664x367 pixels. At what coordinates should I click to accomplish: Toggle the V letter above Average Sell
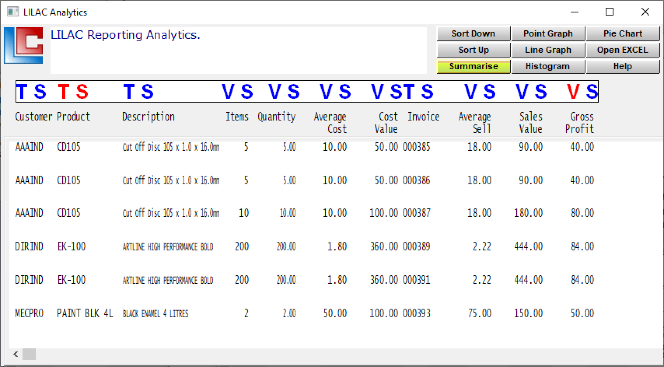(x=470, y=92)
